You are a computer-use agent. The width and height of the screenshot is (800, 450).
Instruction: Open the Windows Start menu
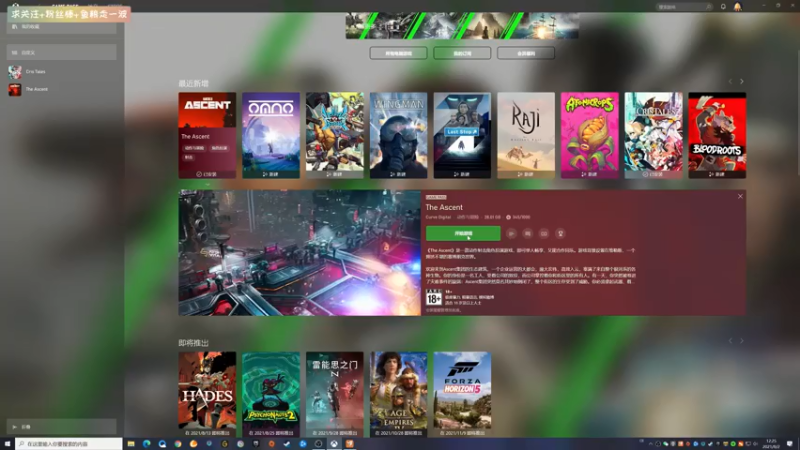[7, 444]
